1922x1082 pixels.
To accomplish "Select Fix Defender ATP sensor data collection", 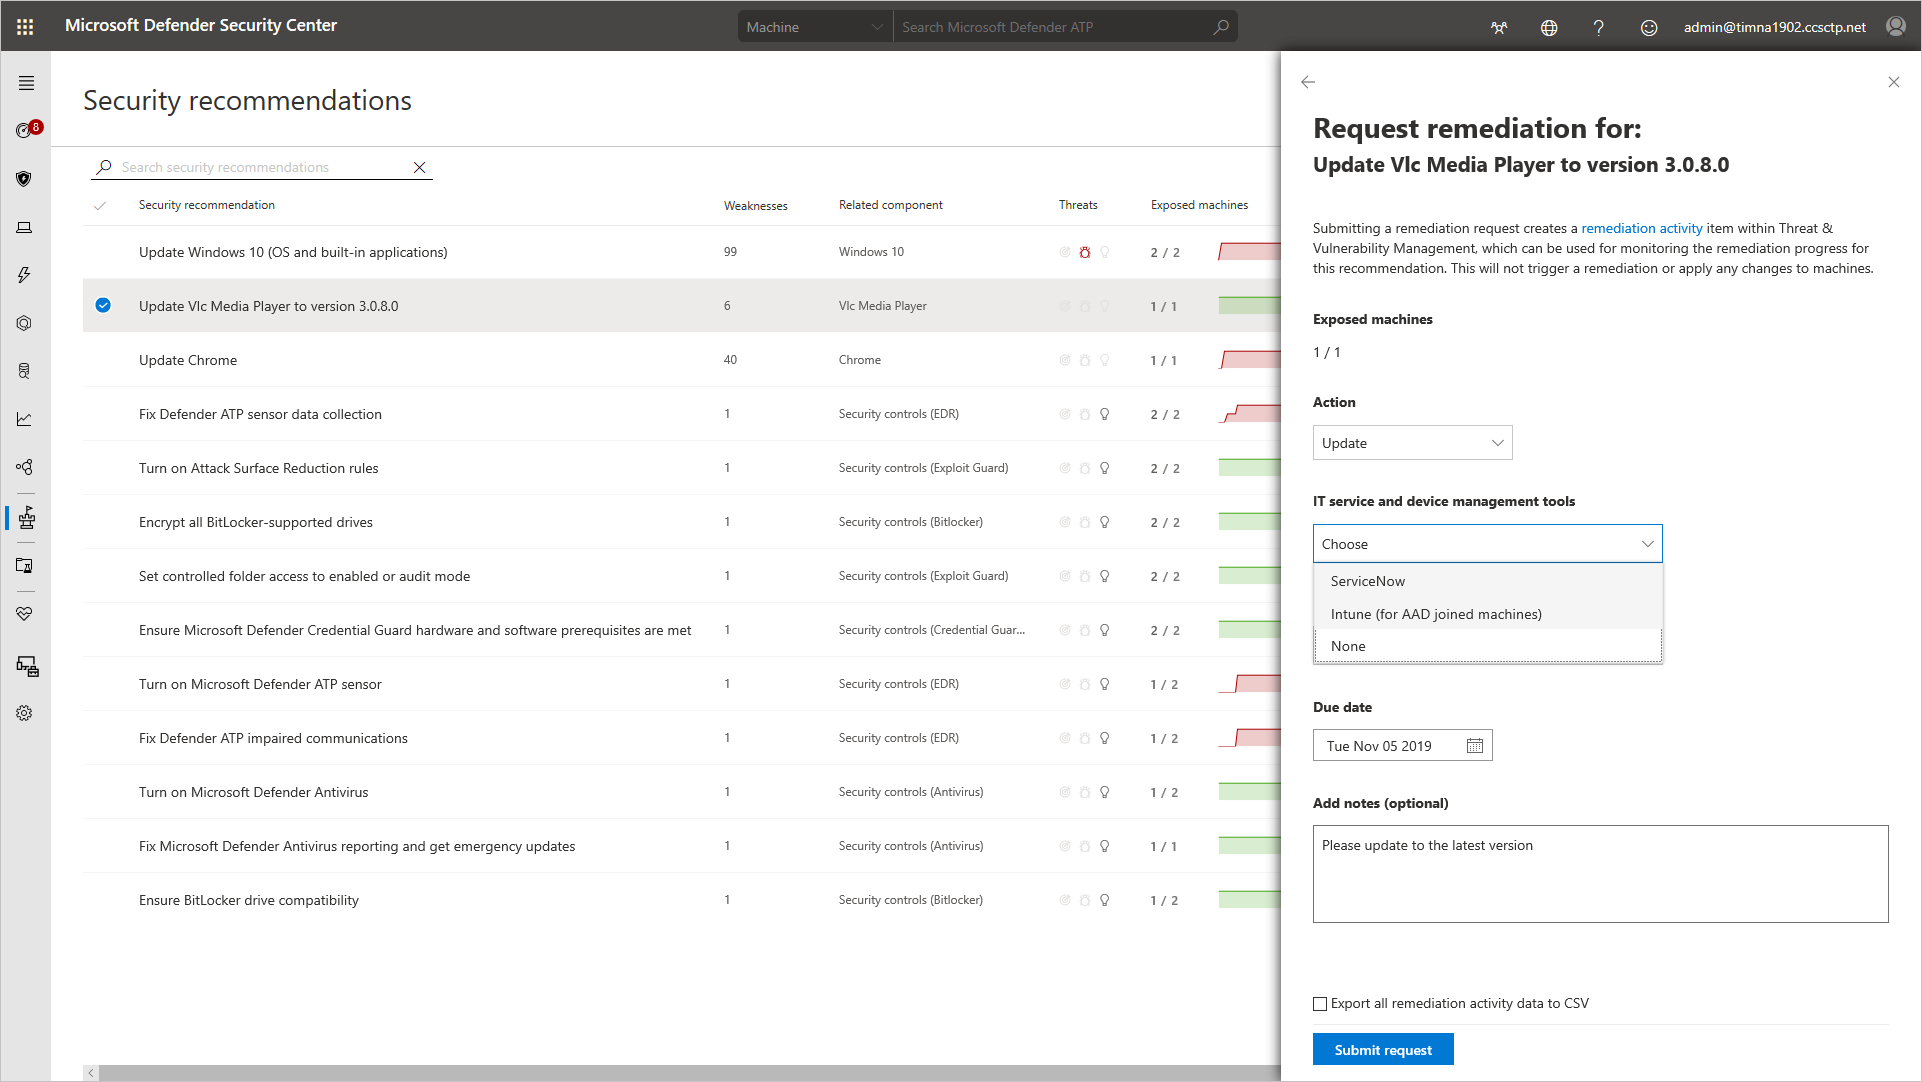I will coord(681,414).
